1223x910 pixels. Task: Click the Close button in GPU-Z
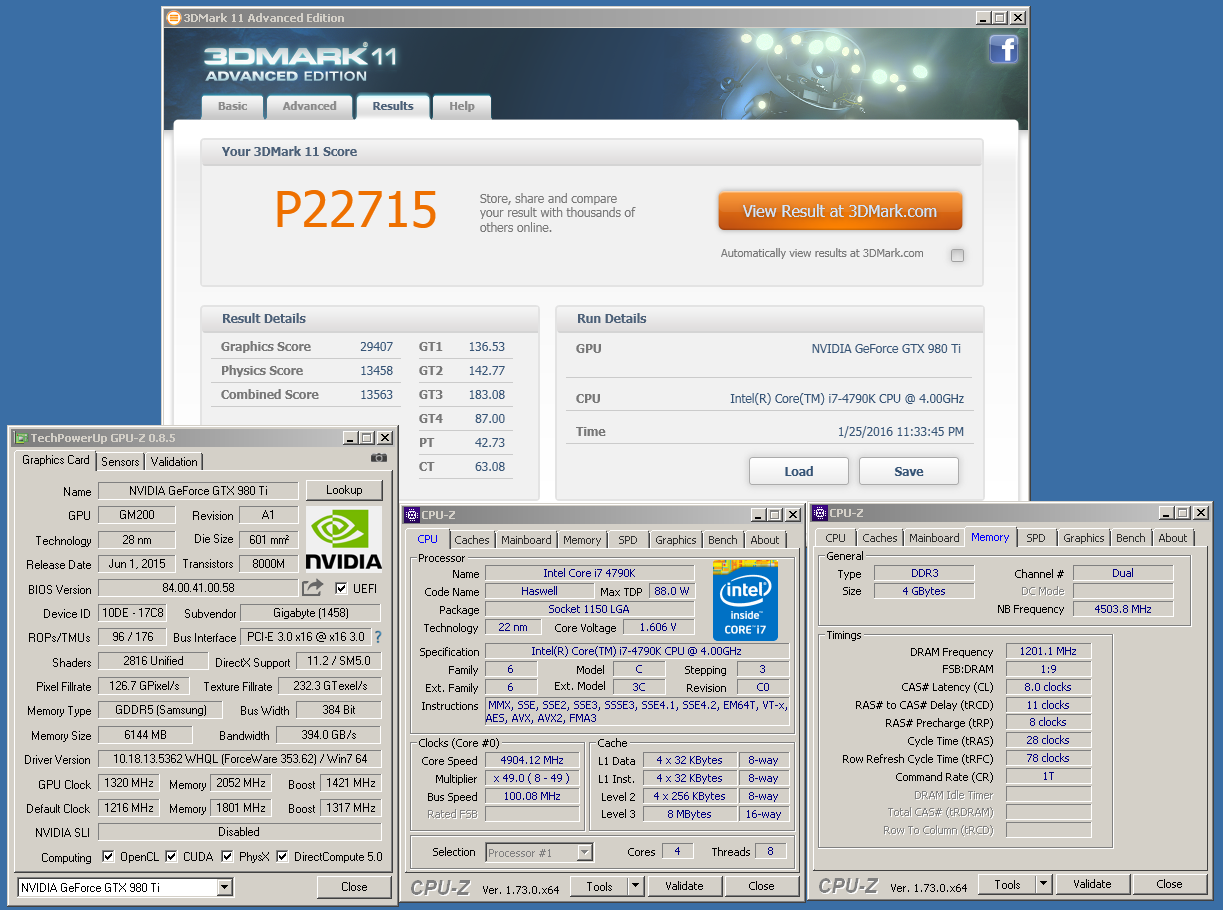pos(354,887)
